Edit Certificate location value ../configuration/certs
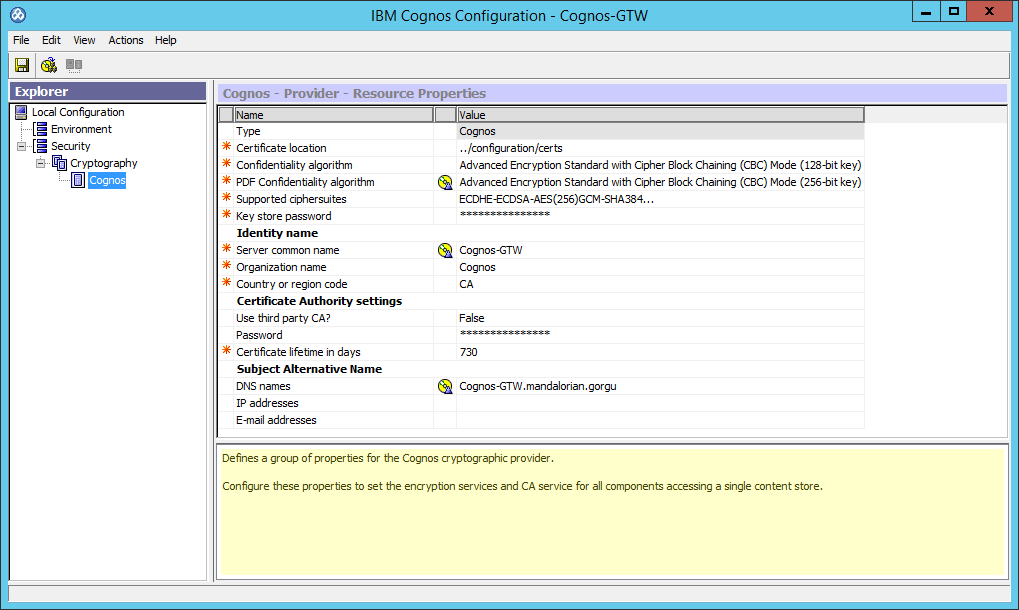This screenshot has width=1019, height=610. click(x=660, y=148)
